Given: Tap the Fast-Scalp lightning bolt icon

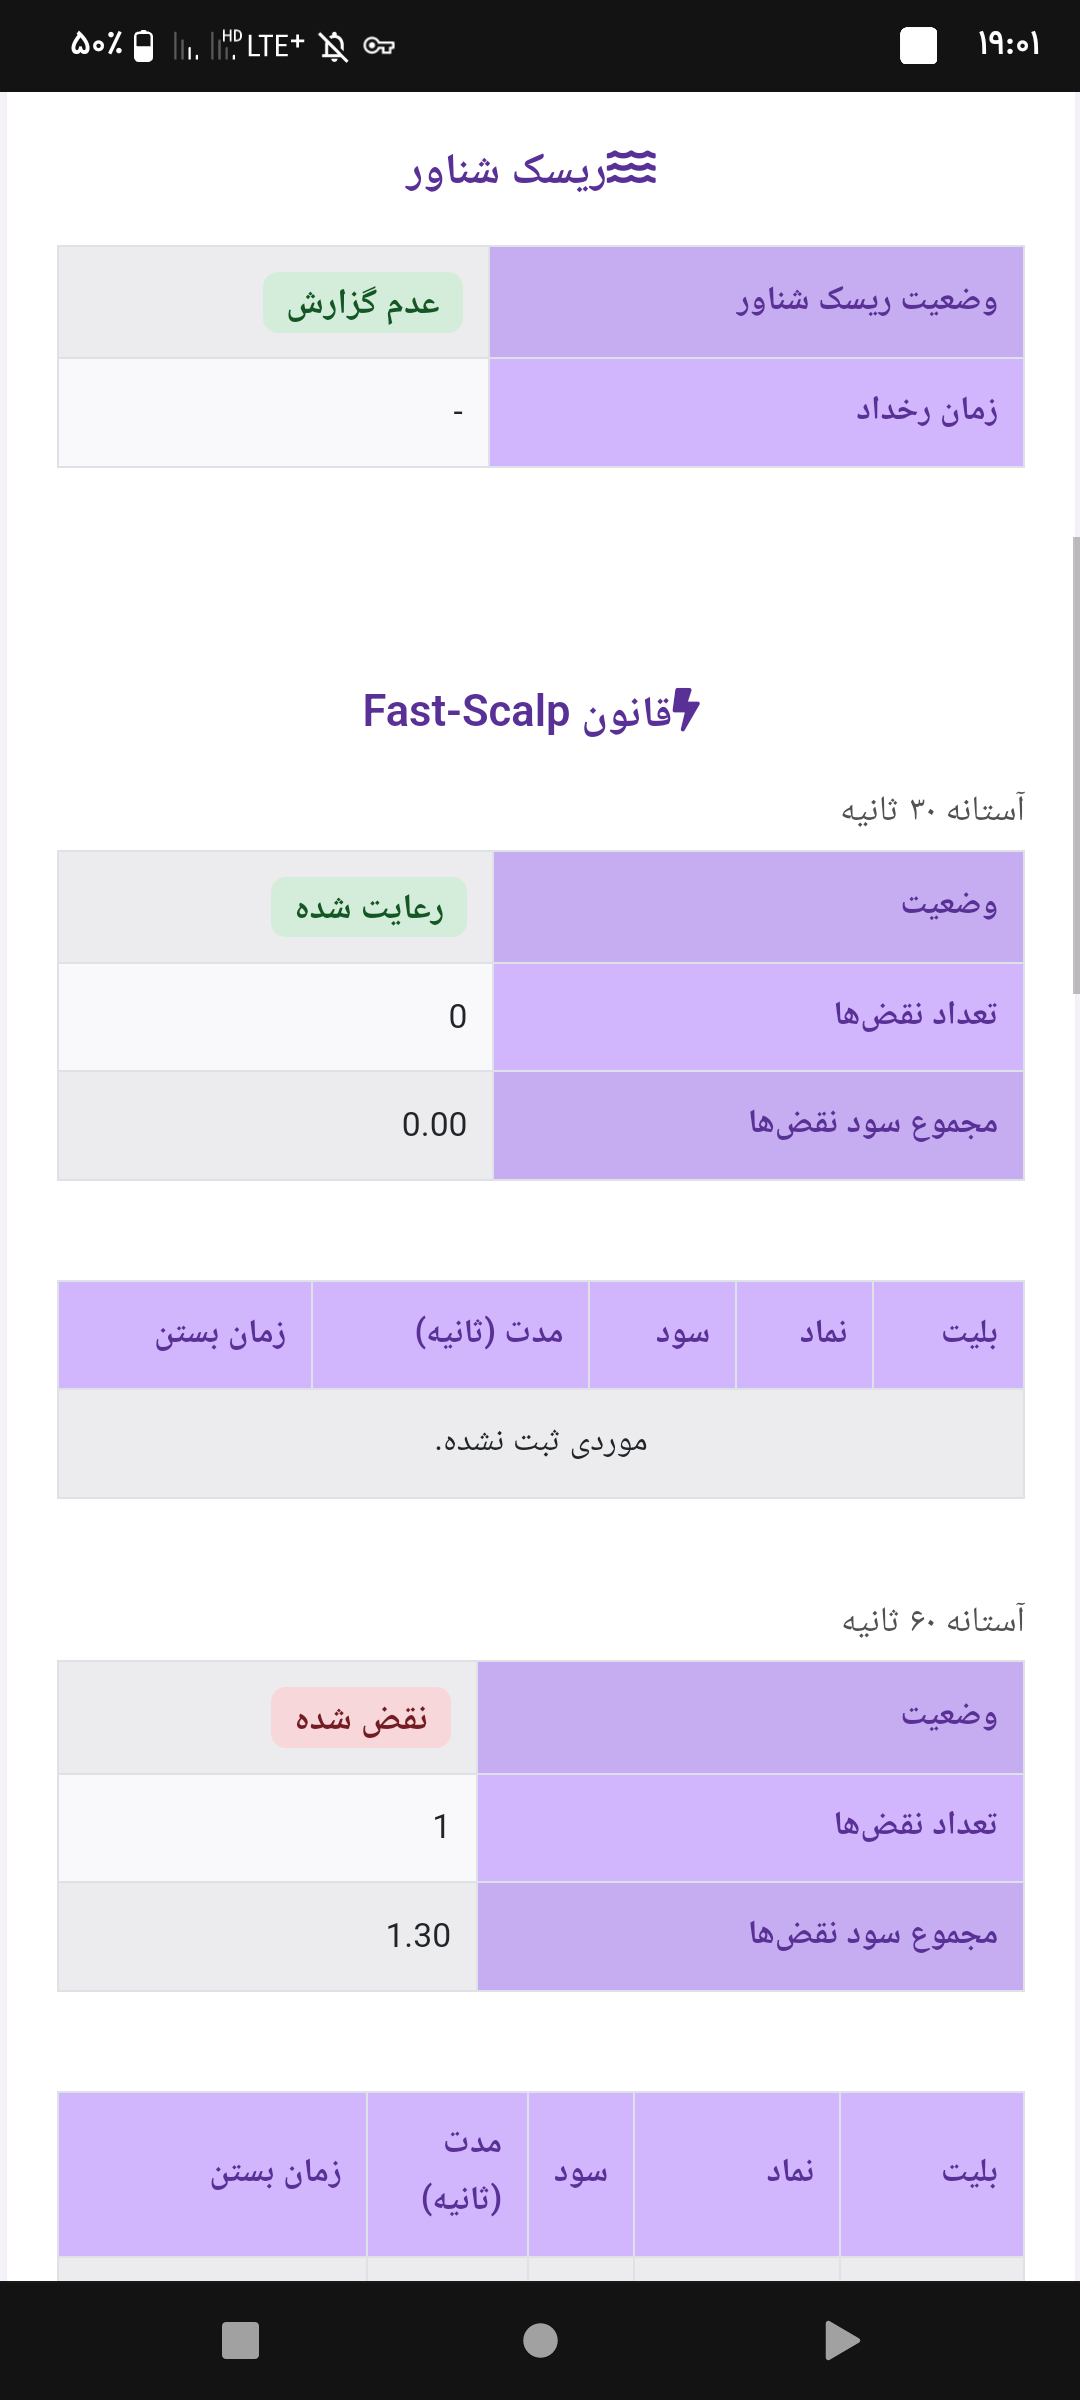Looking at the screenshot, I should pyautogui.click(x=686, y=709).
